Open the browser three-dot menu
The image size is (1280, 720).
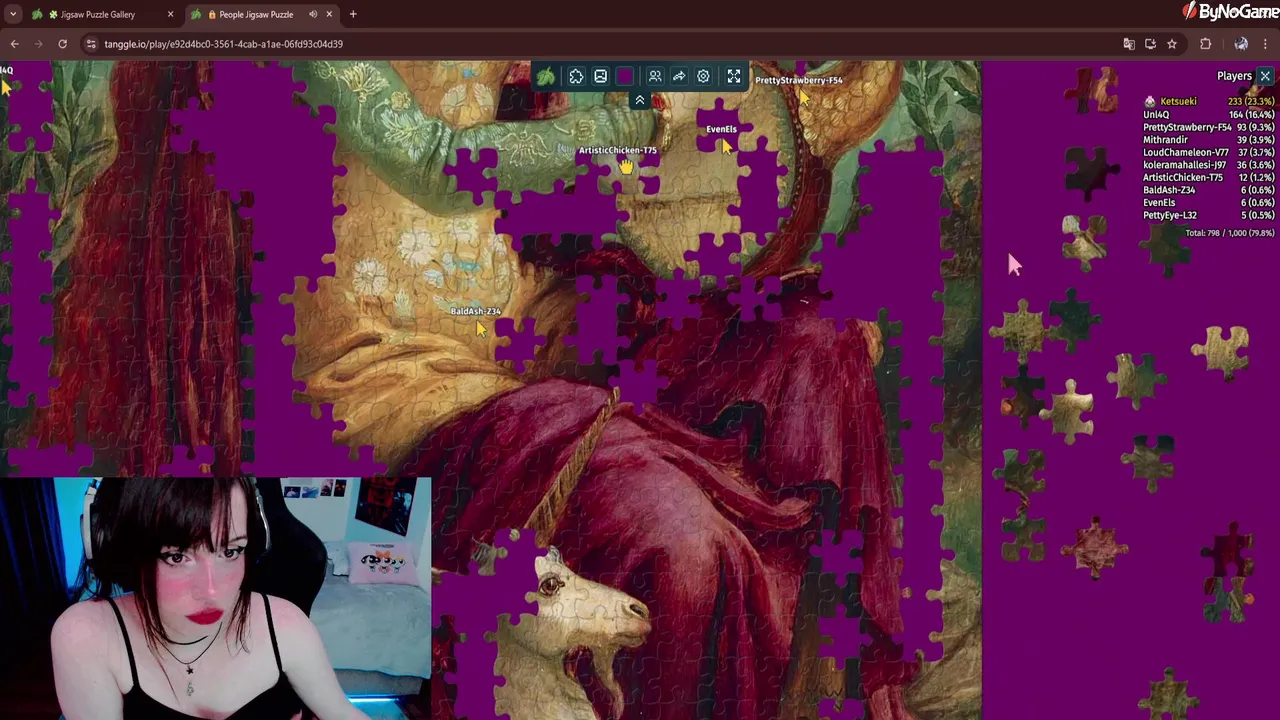[1266, 44]
